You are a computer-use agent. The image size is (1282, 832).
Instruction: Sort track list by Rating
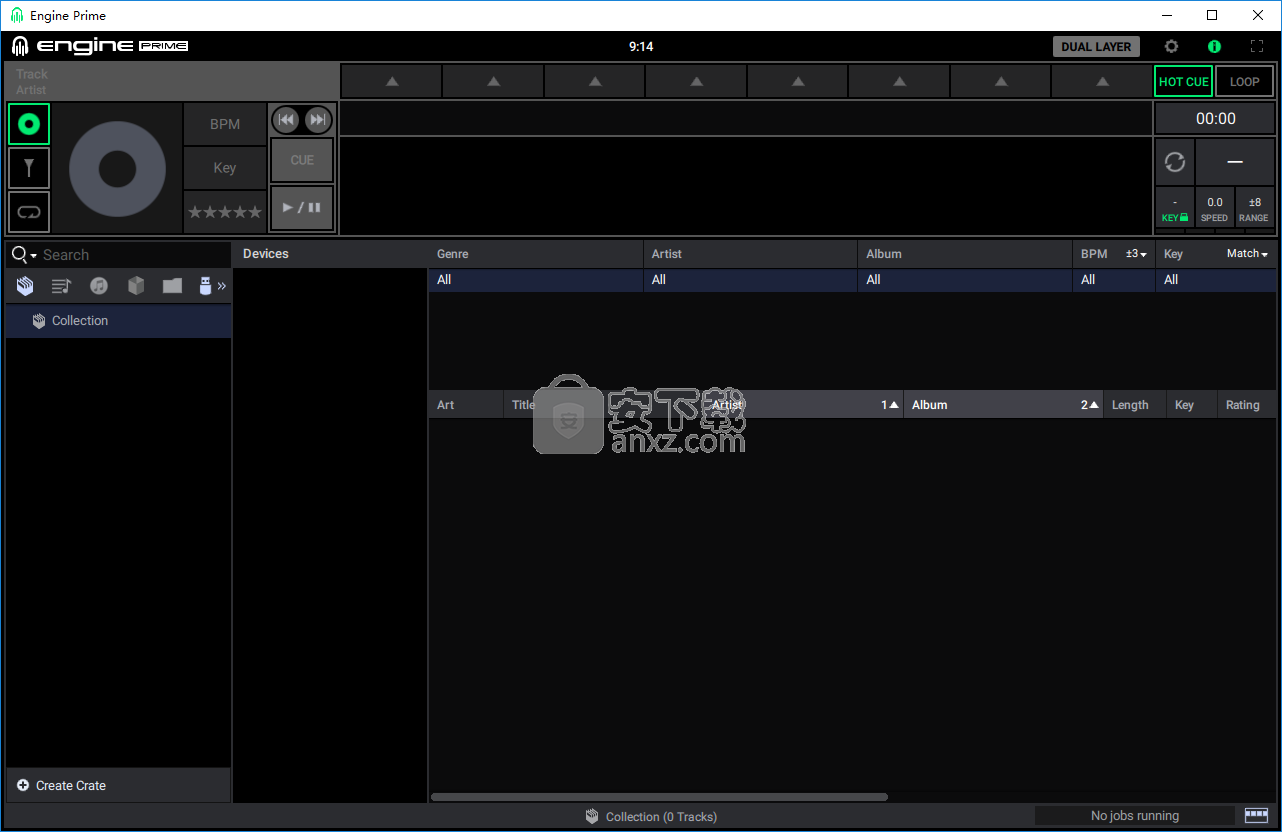coord(1247,405)
